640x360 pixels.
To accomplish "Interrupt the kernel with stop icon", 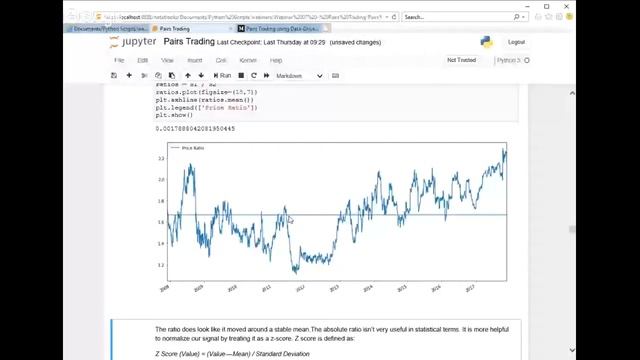I will [241, 76].
